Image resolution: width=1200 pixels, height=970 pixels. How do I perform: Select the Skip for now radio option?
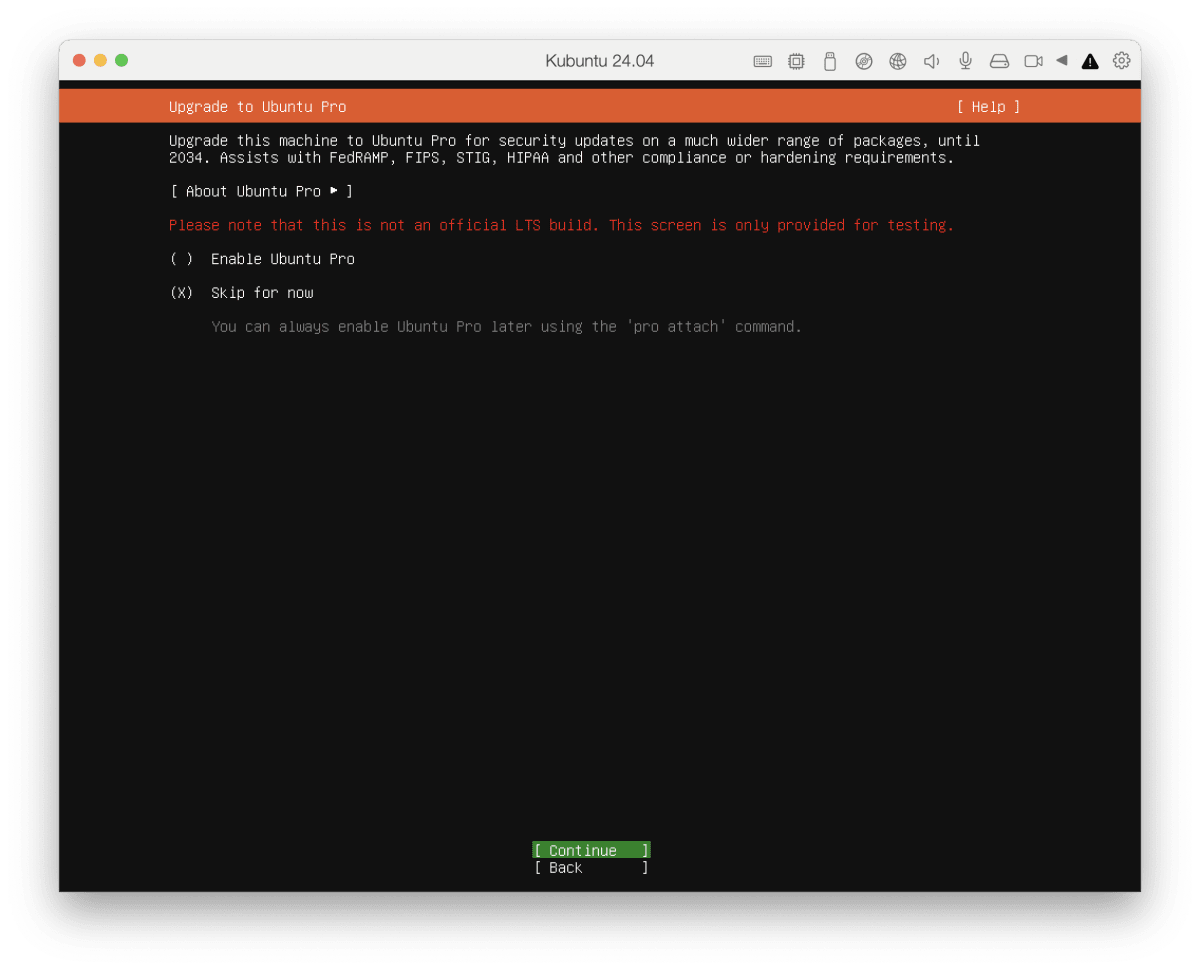coord(241,293)
